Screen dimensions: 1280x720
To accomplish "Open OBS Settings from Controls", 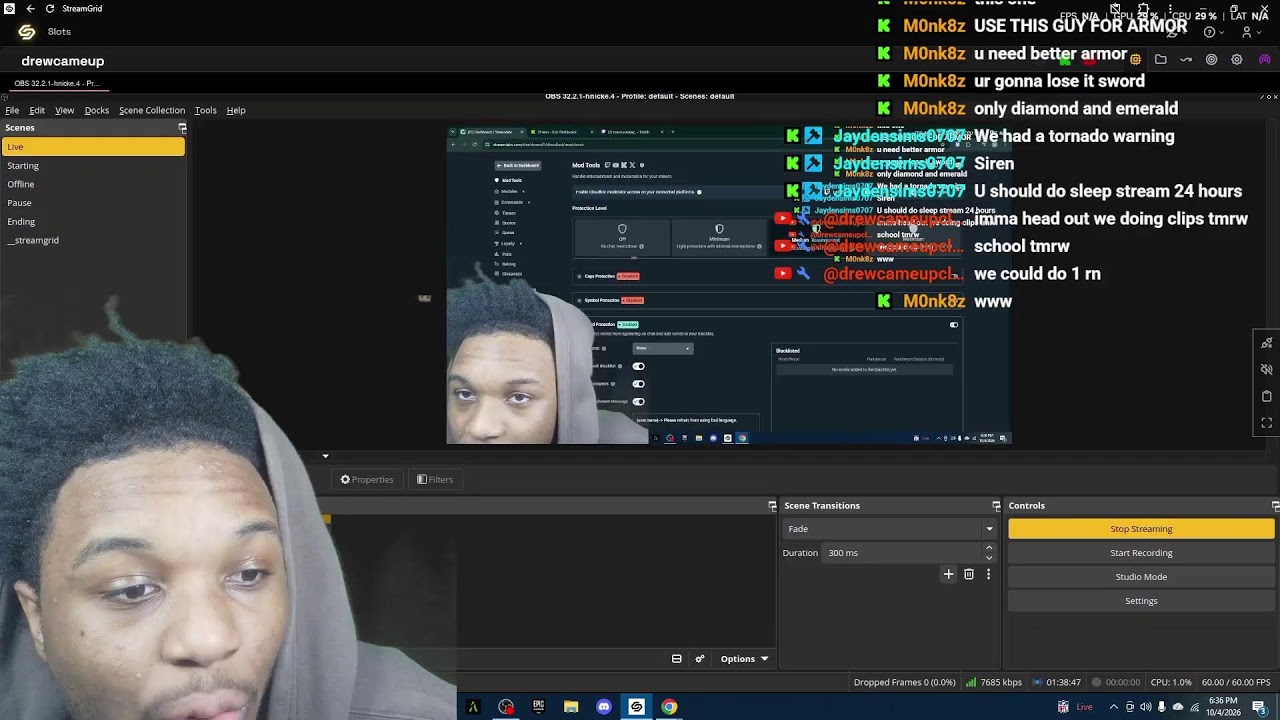I will click(1141, 601).
